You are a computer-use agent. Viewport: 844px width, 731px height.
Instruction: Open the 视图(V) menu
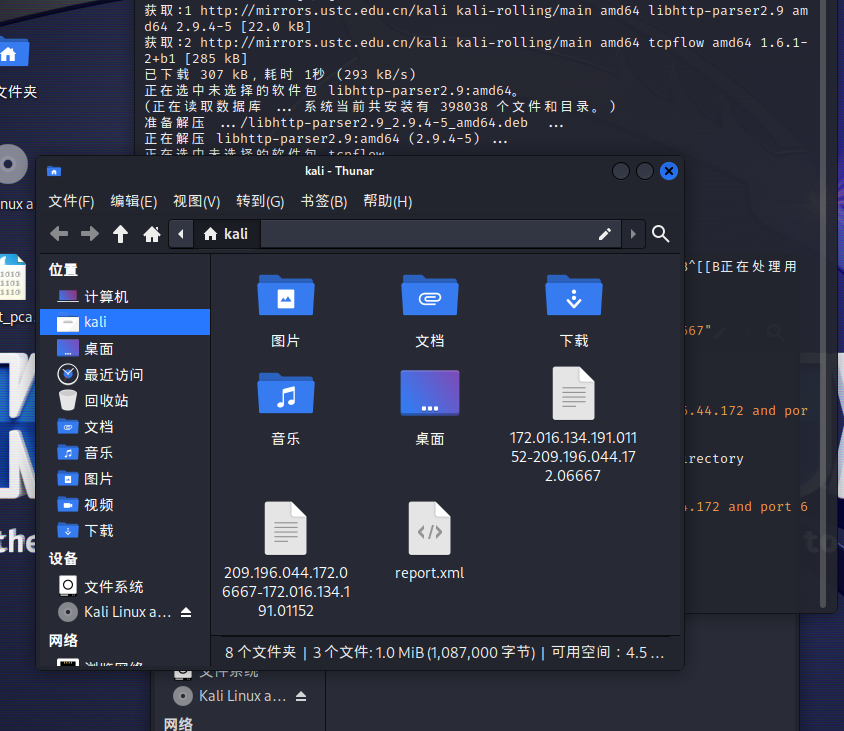pos(196,201)
